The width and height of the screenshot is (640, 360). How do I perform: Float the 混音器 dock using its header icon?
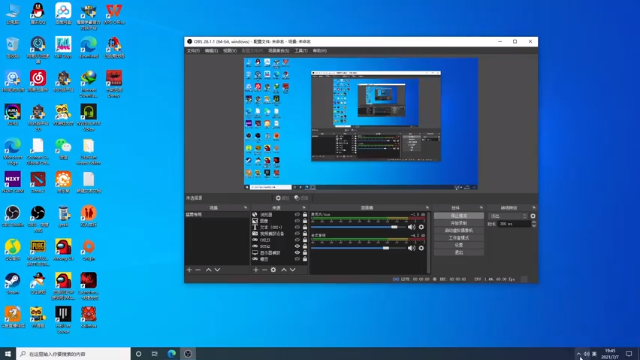tap(427, 208)
